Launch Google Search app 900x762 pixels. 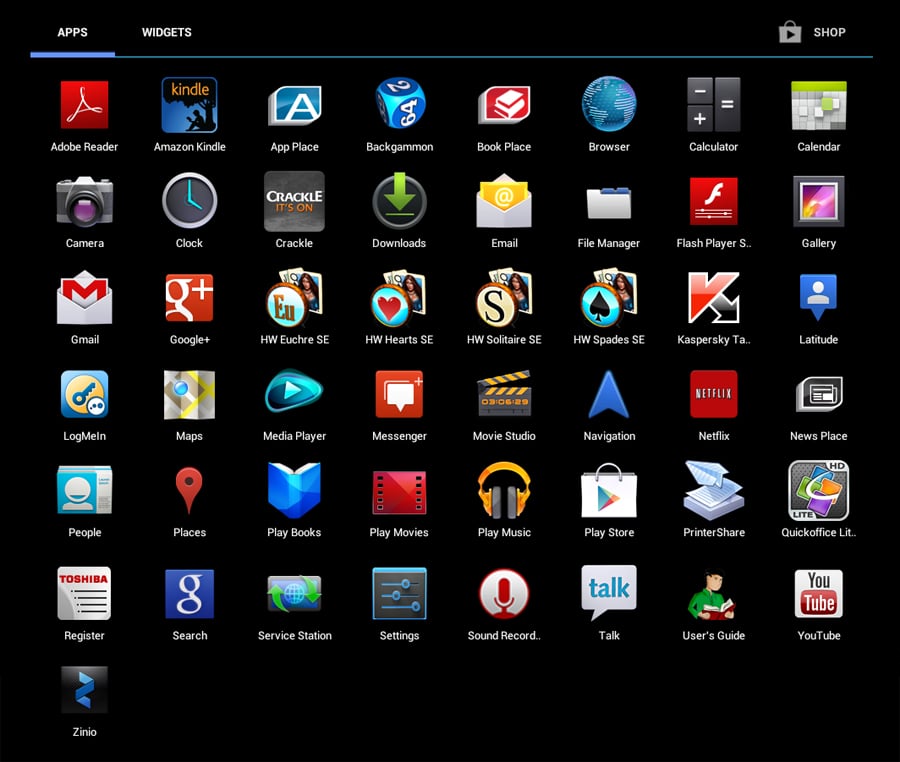pyautogui.click(x=189, y=594)
